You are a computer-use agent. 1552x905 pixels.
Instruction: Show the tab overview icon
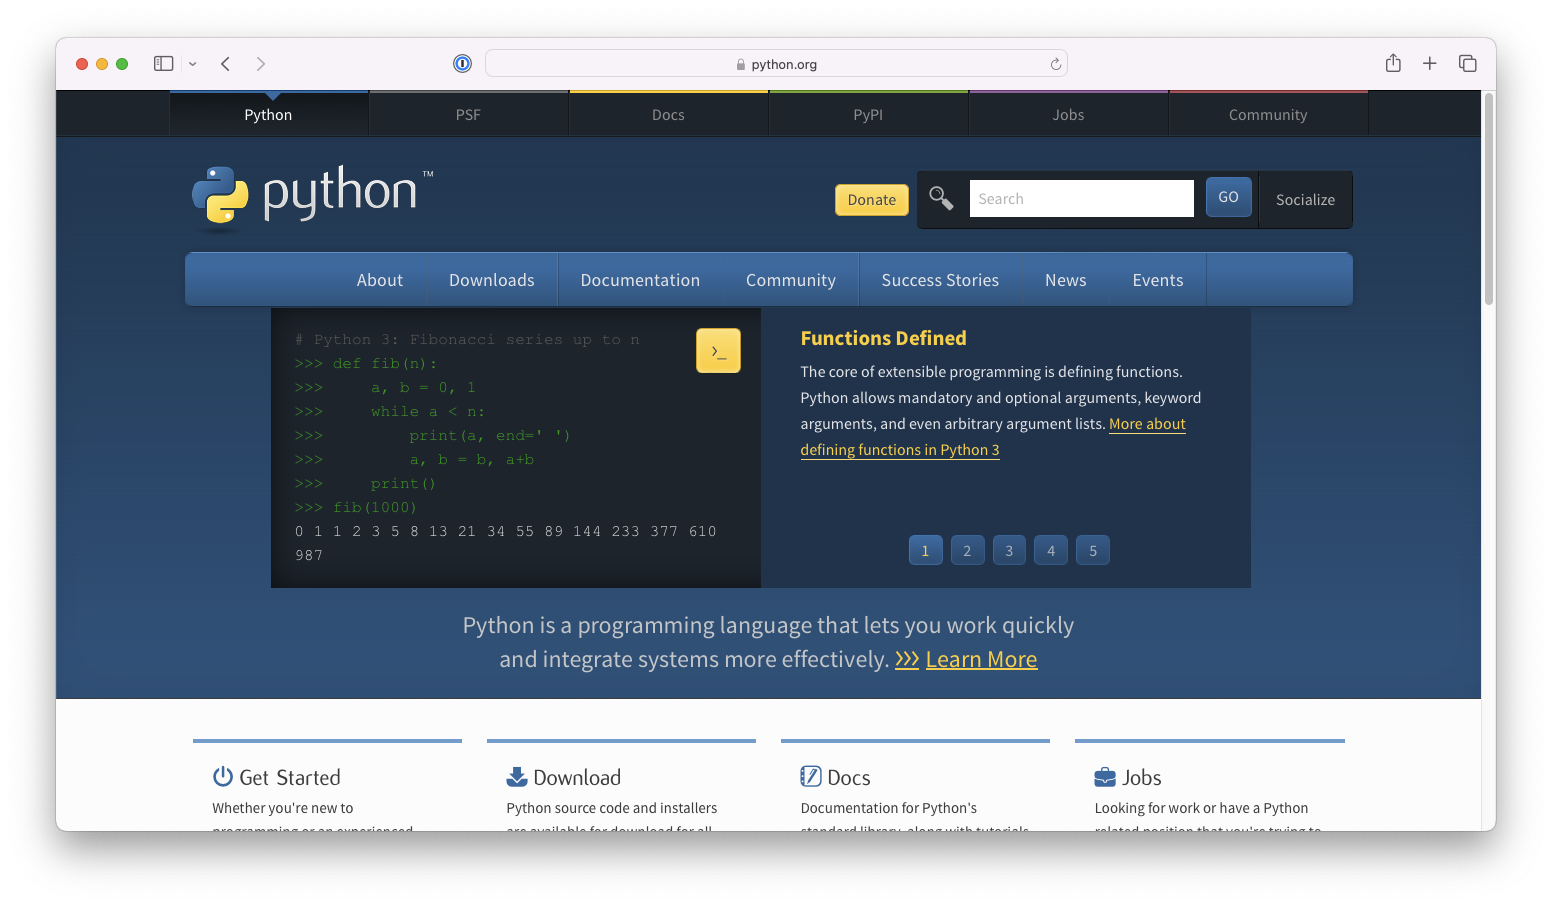(x=1467, y=64)
